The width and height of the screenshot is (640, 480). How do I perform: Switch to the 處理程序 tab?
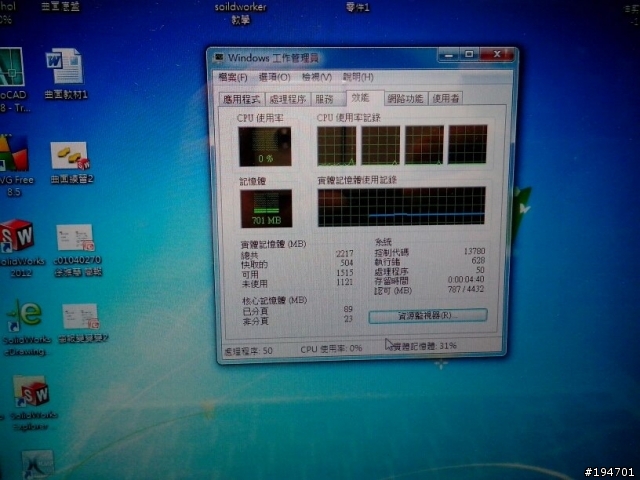(288, 99)
